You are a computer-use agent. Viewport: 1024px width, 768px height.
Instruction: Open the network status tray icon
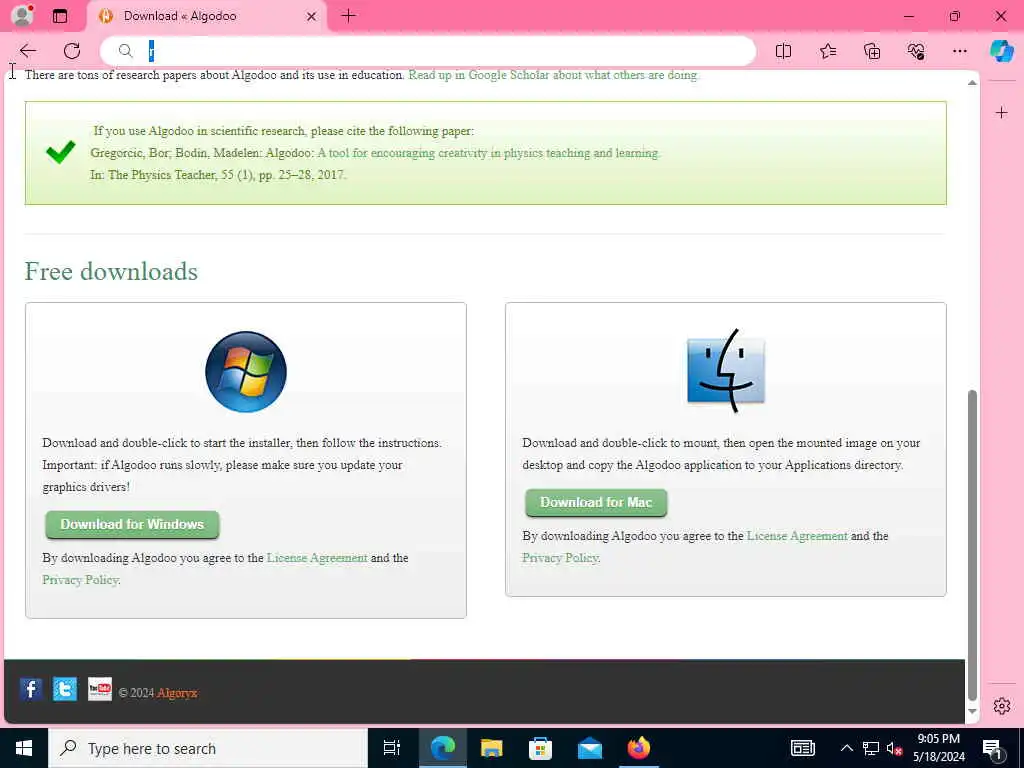pyautogui.click(x=871, y=748)
